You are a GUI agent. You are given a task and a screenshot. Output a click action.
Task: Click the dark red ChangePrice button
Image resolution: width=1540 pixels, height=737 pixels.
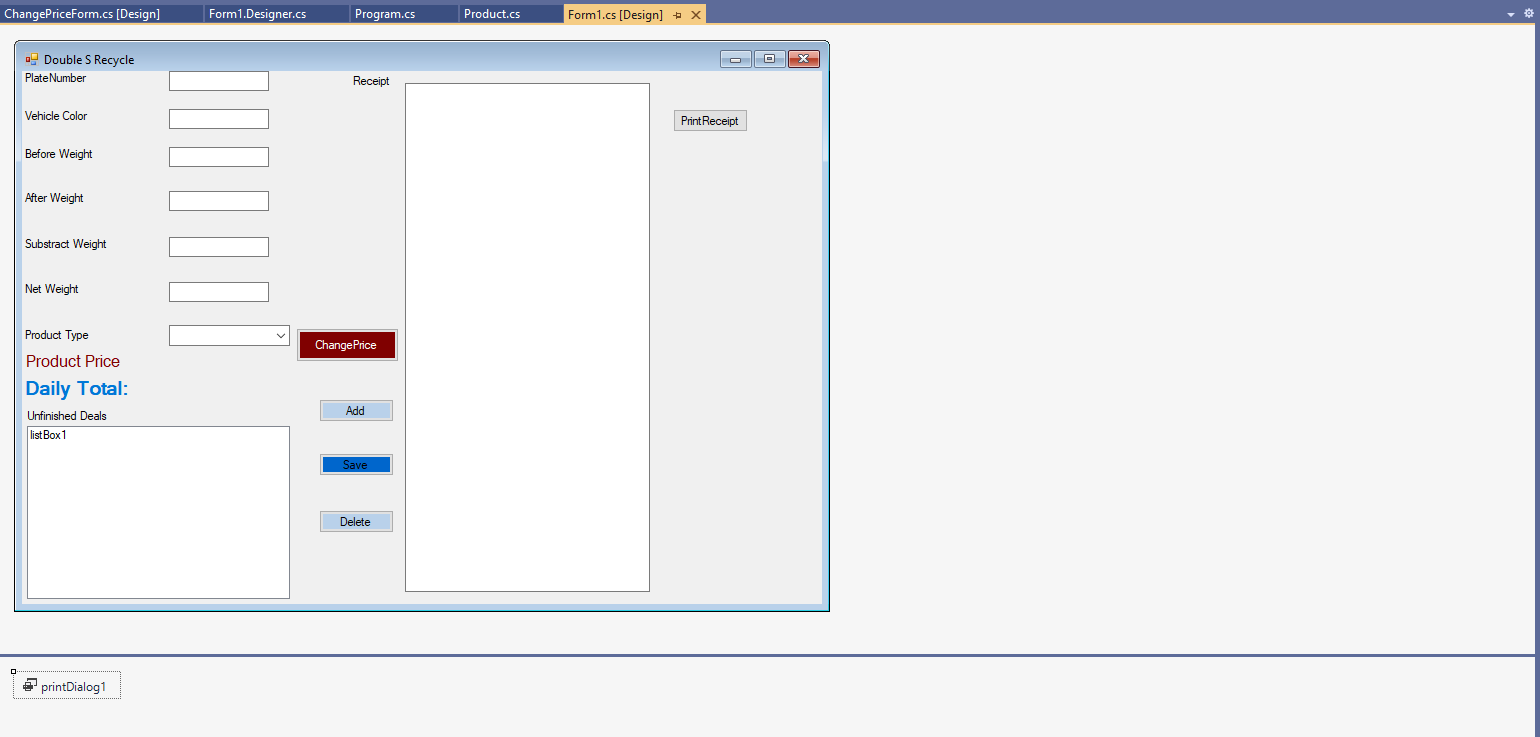[347, 344]
